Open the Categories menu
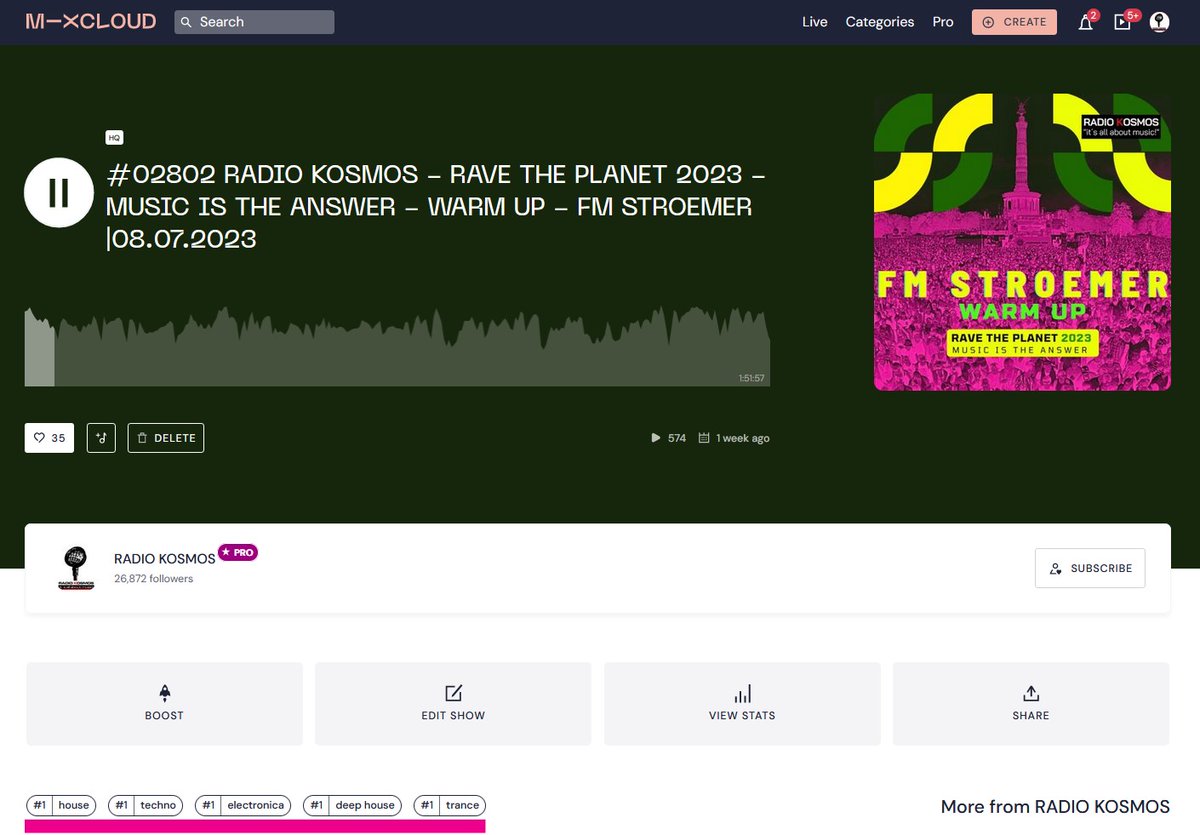The width and height of the screenshot is (1200, 835). click(x=880, y=22)
